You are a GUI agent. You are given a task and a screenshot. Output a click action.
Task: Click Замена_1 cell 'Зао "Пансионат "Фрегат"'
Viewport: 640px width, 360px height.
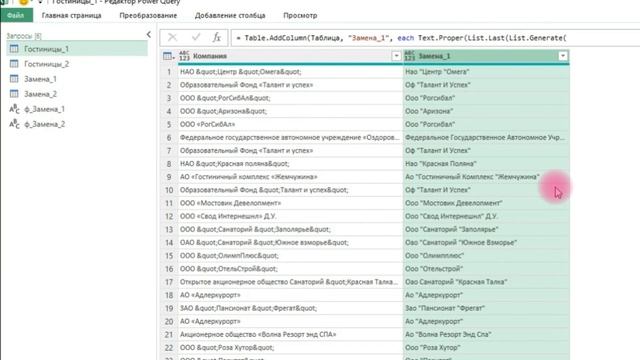click(486, 308)
